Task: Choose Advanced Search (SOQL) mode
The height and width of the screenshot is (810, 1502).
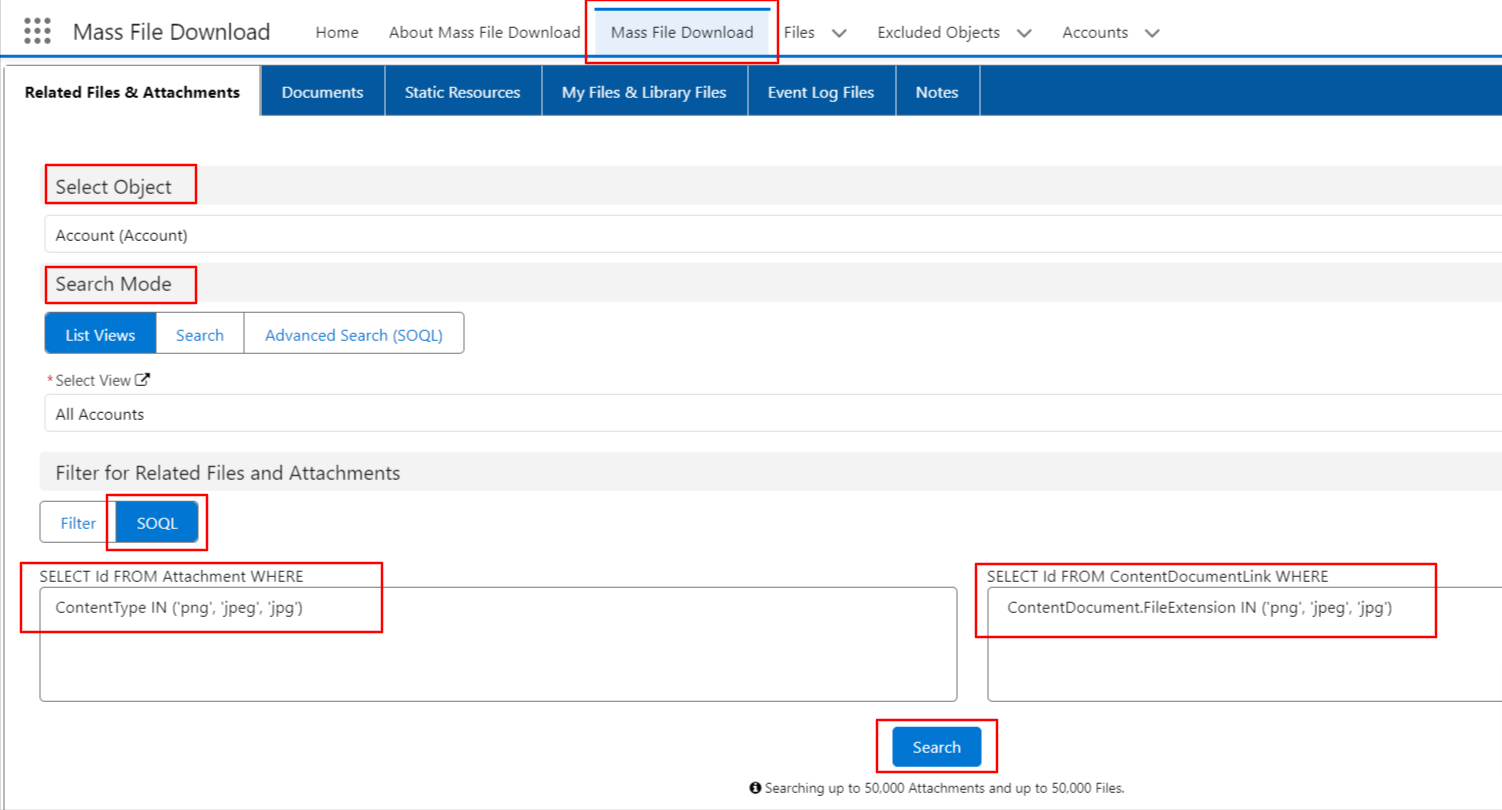Action: [x=354, y=335]
